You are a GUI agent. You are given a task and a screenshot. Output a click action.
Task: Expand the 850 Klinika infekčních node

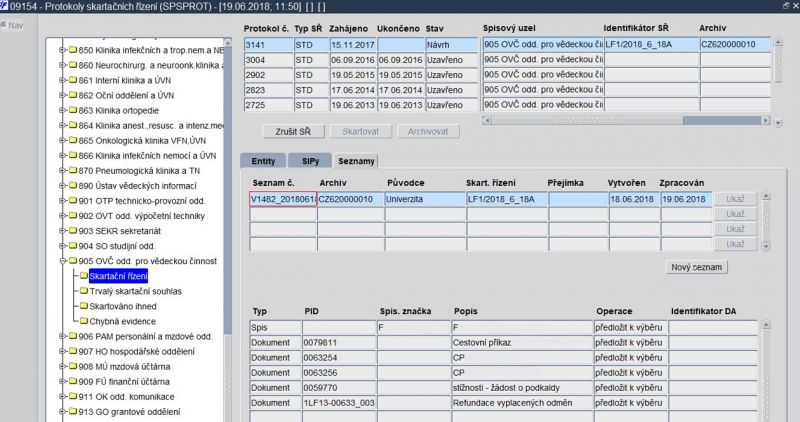[61, 50]
